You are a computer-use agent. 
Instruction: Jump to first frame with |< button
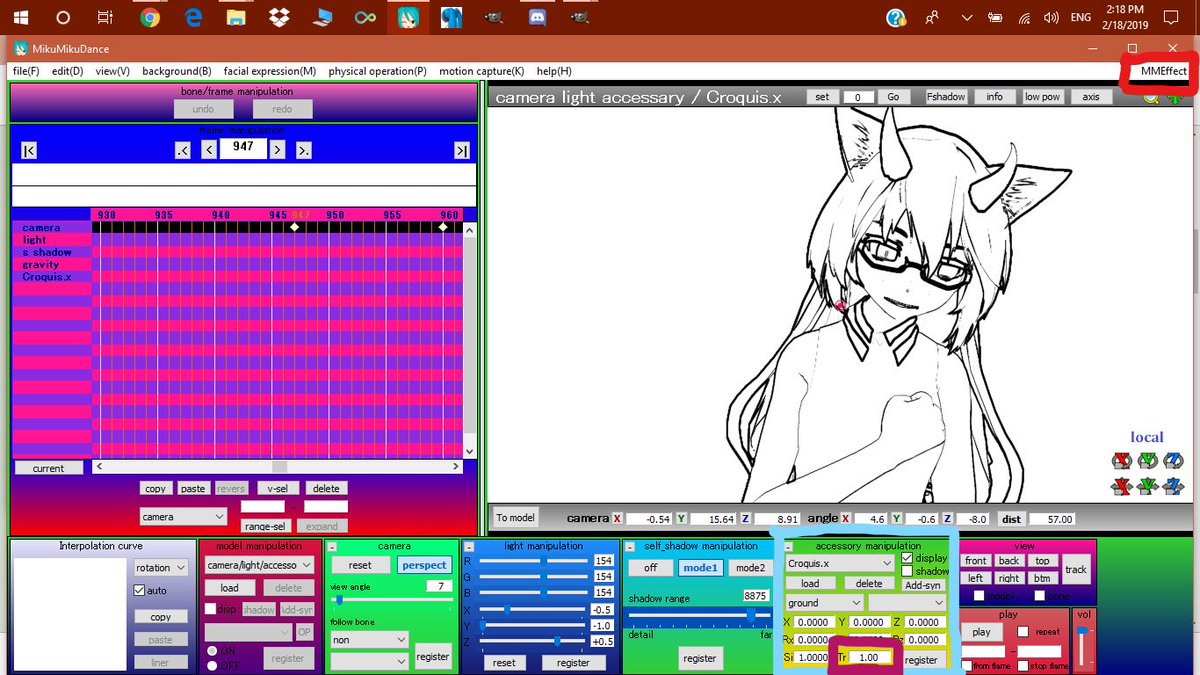click(x=29, y=150)
